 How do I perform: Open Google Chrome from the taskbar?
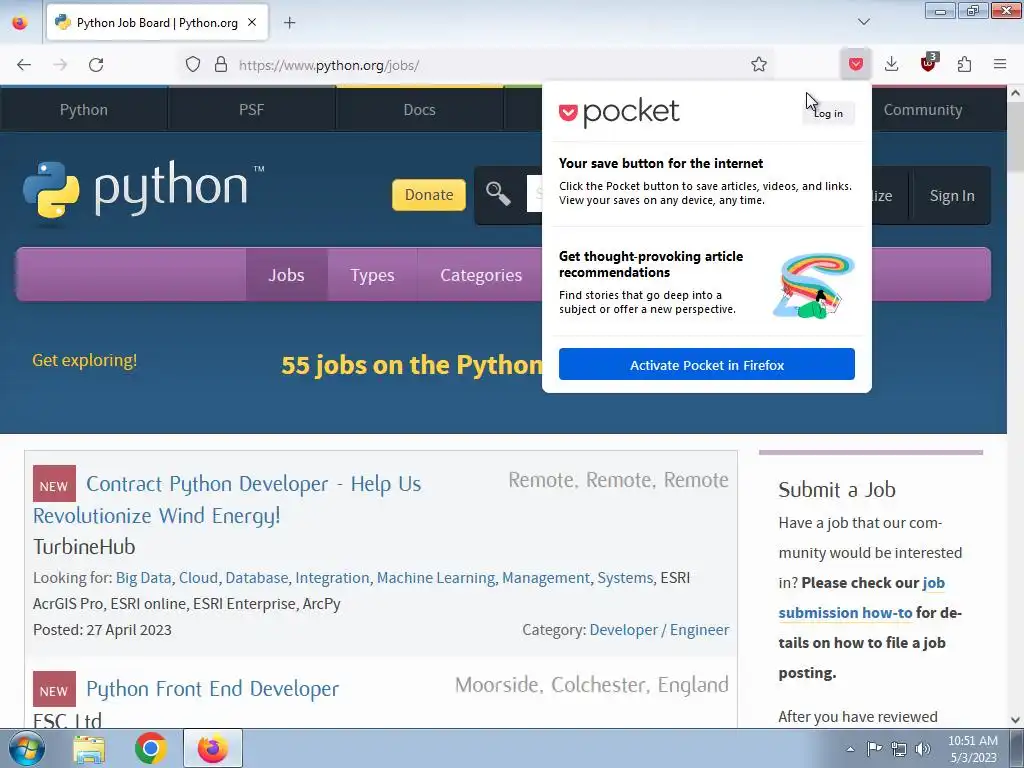150,748
